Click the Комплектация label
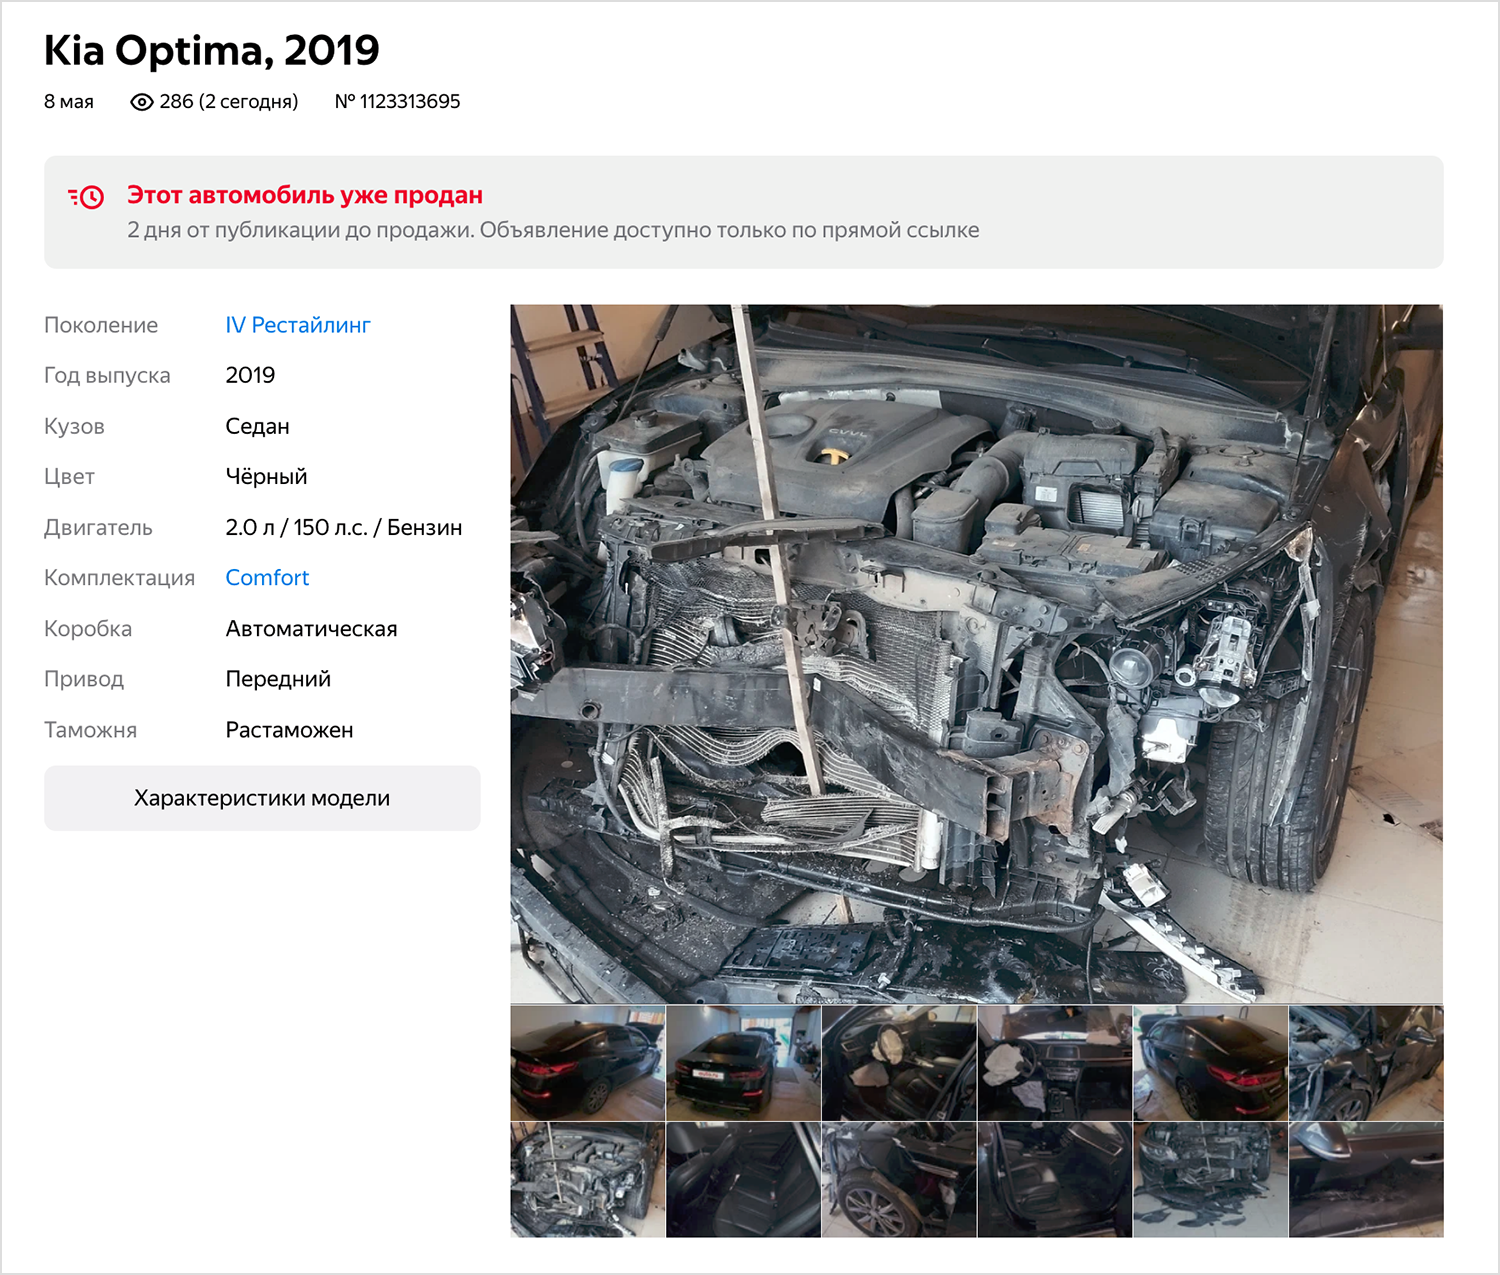The width and height of the screenshot is (1500, 1275). tap(119, 578)
